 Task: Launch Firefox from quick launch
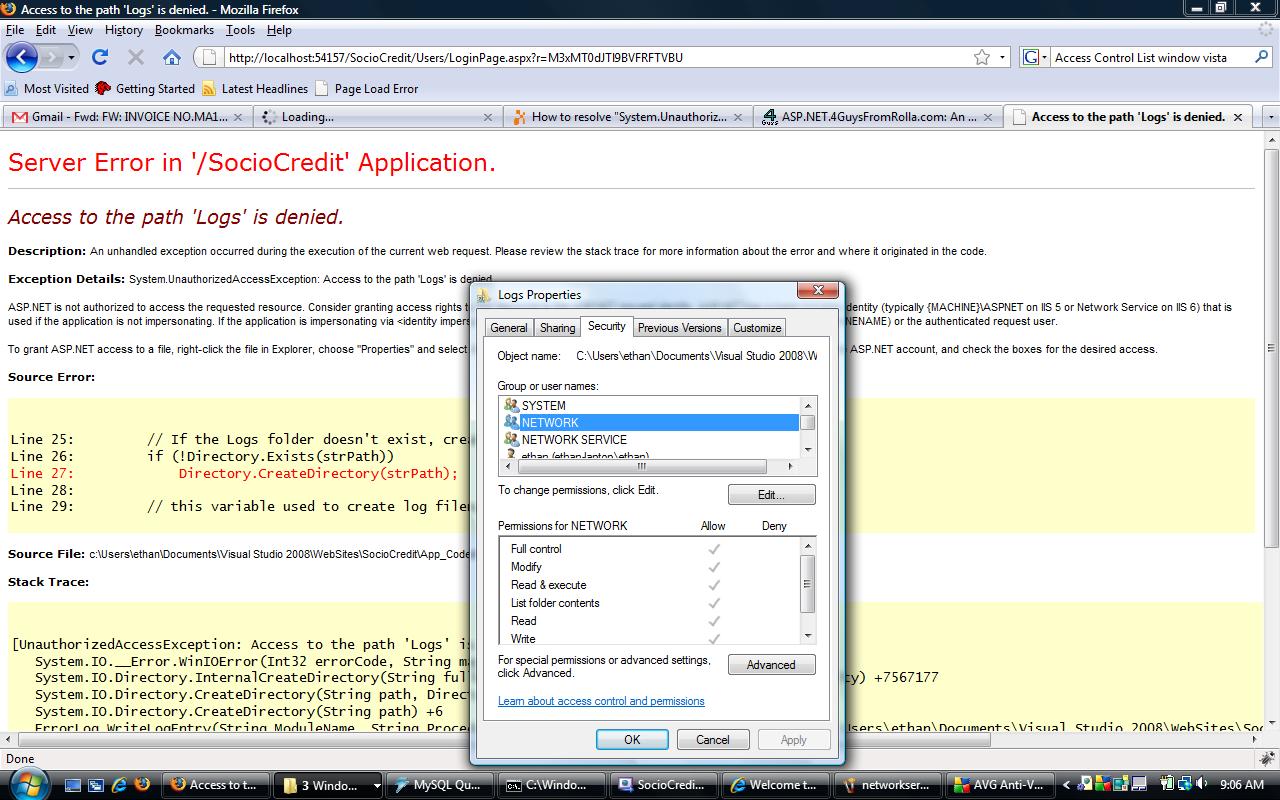click(143, 785)
